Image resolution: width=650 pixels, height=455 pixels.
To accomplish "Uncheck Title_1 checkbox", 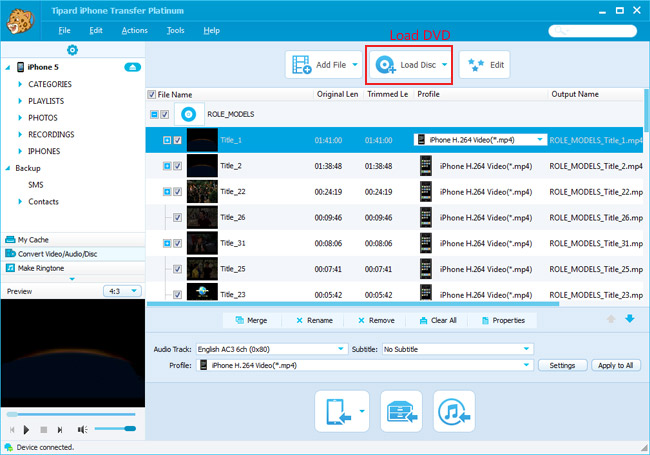I will coord(177,140).
